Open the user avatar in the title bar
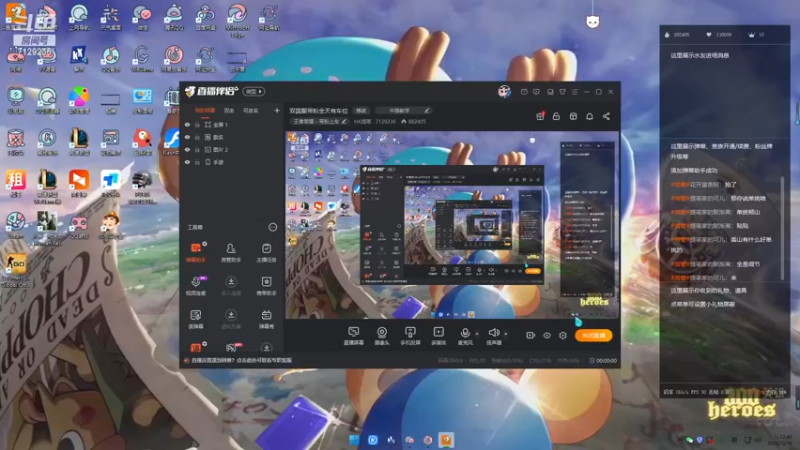This screenshot has height=450, width=800. 504,91
